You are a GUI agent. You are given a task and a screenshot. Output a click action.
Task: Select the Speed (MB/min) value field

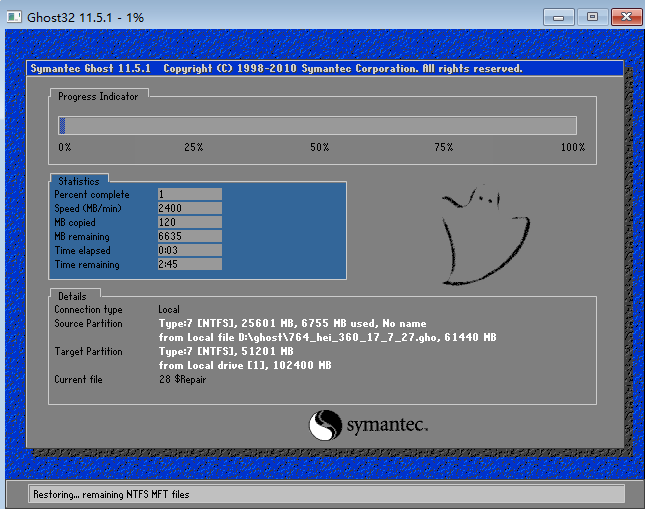tap(189, 208)
